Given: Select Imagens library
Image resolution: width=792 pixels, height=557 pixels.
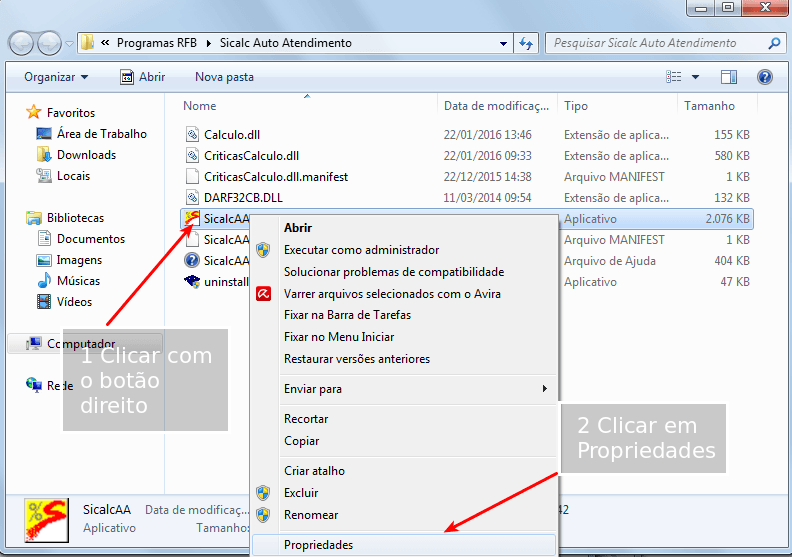Looking at the screenshot, I should pyautogui.click(x=79, y=260).
